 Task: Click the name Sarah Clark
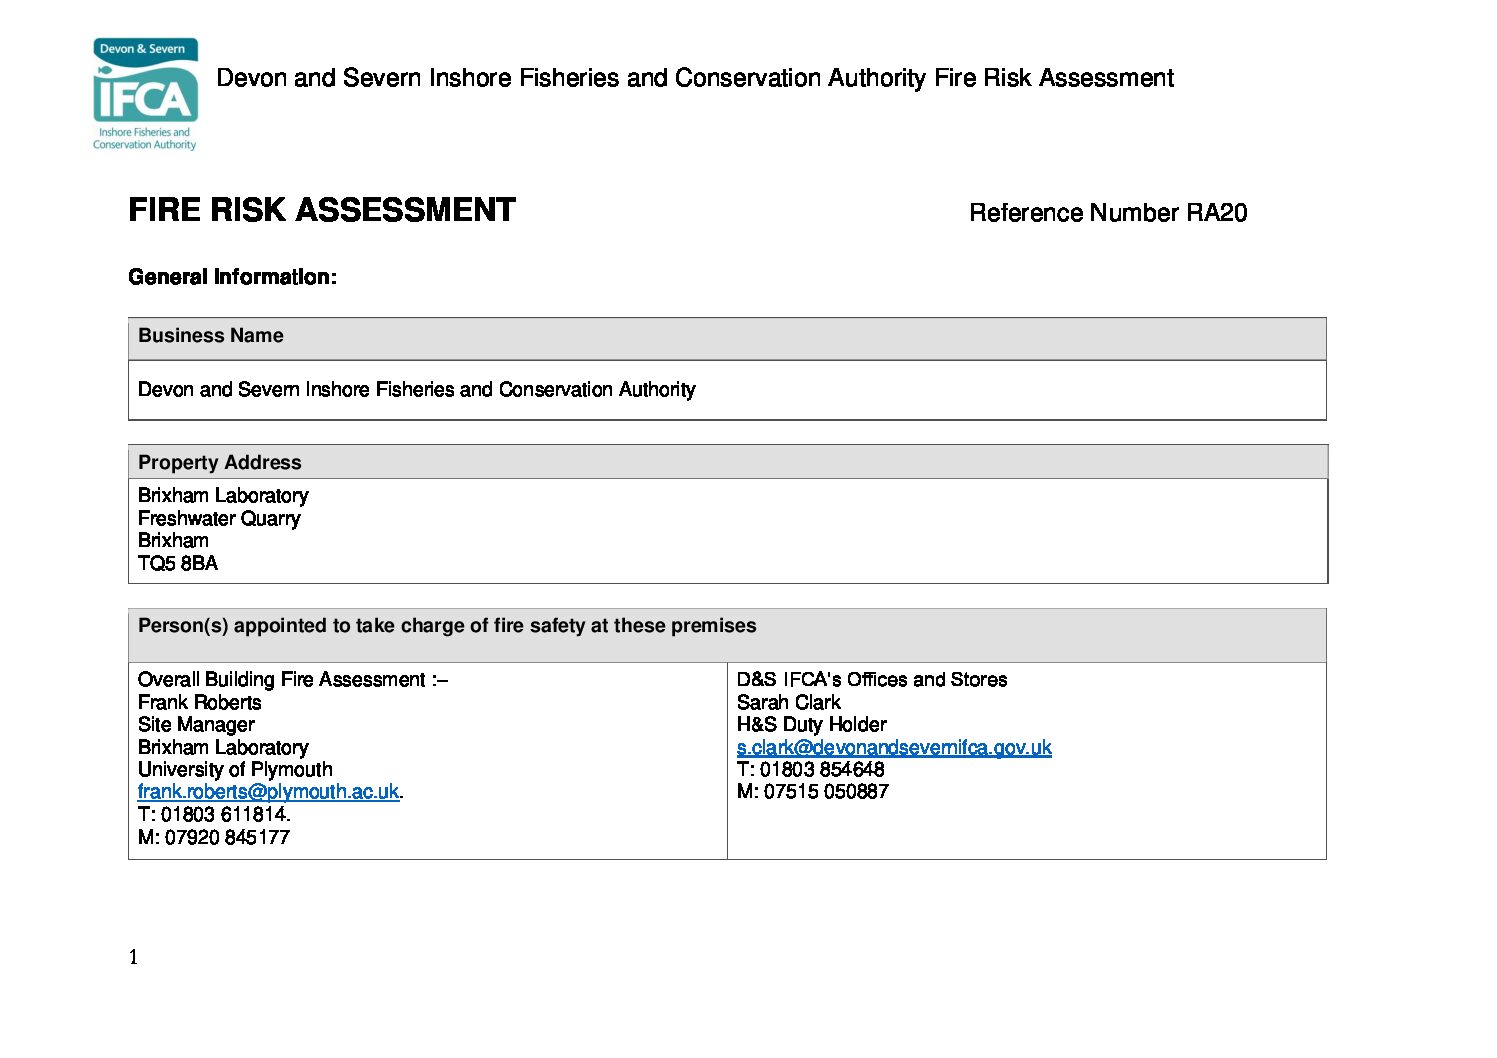(788, 702)
